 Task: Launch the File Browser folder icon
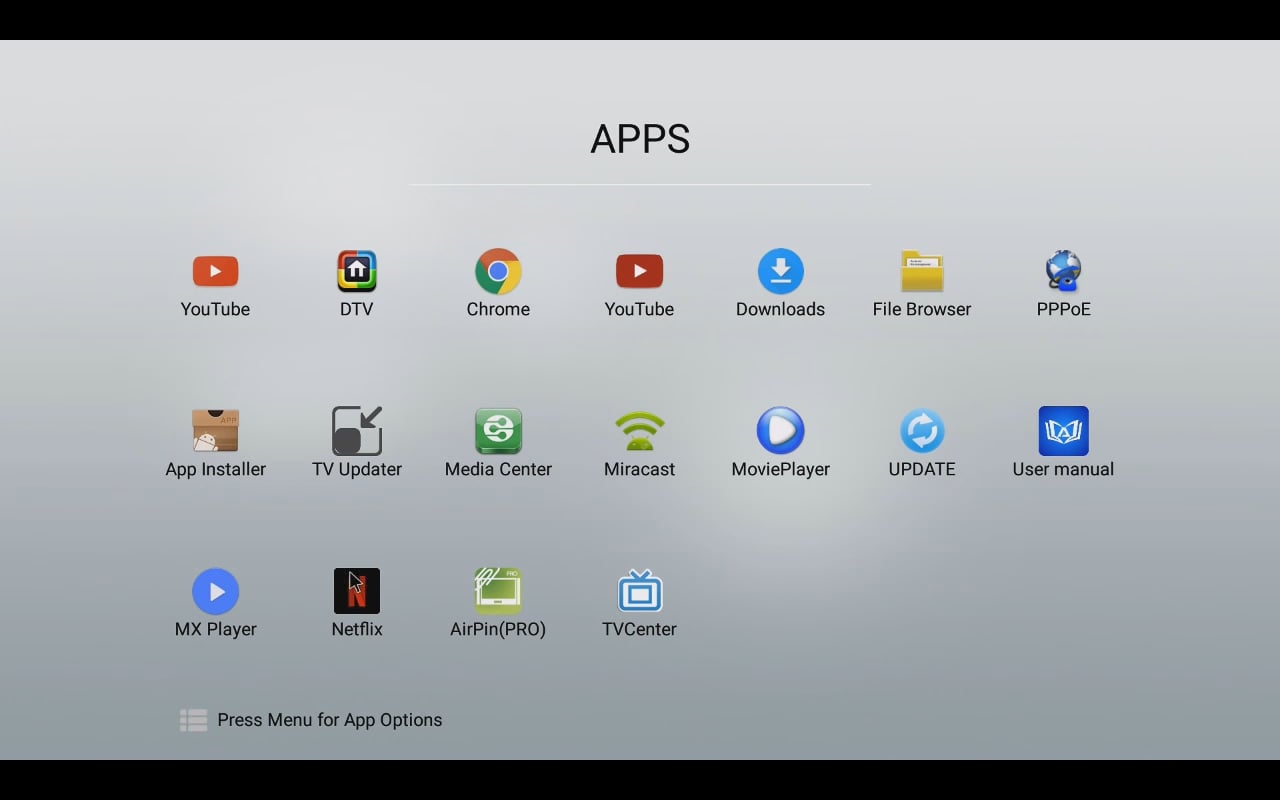click(922, 271)
